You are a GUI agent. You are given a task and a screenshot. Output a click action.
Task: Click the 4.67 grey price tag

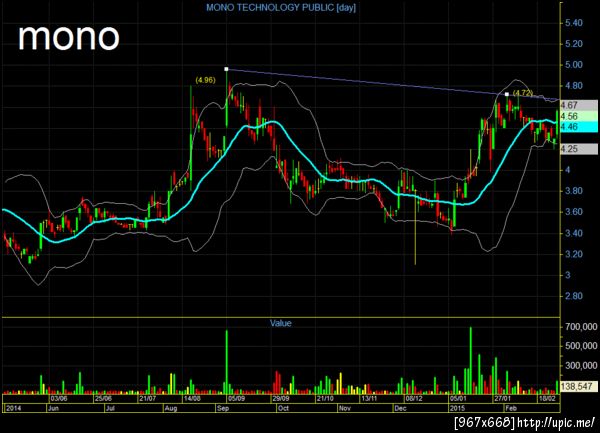click(x=579, y=105)
